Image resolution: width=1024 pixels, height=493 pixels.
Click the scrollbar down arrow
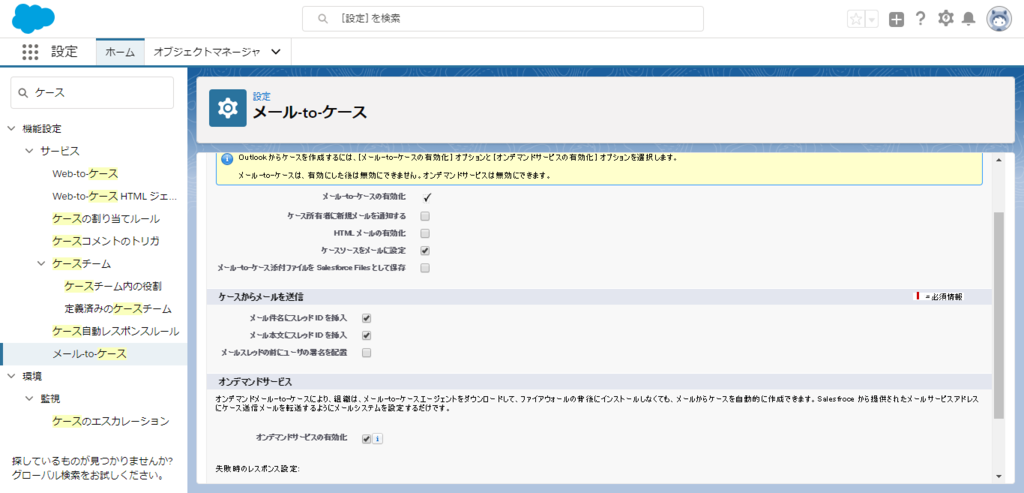[x=999, y=475]
